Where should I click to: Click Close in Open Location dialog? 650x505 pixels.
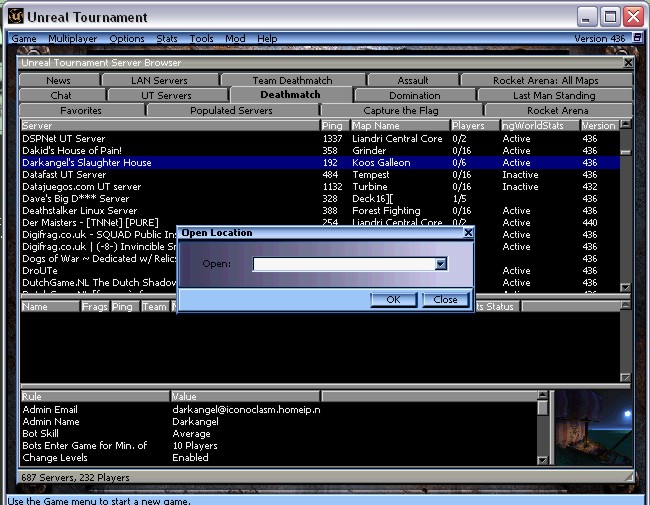coord(445,299)
